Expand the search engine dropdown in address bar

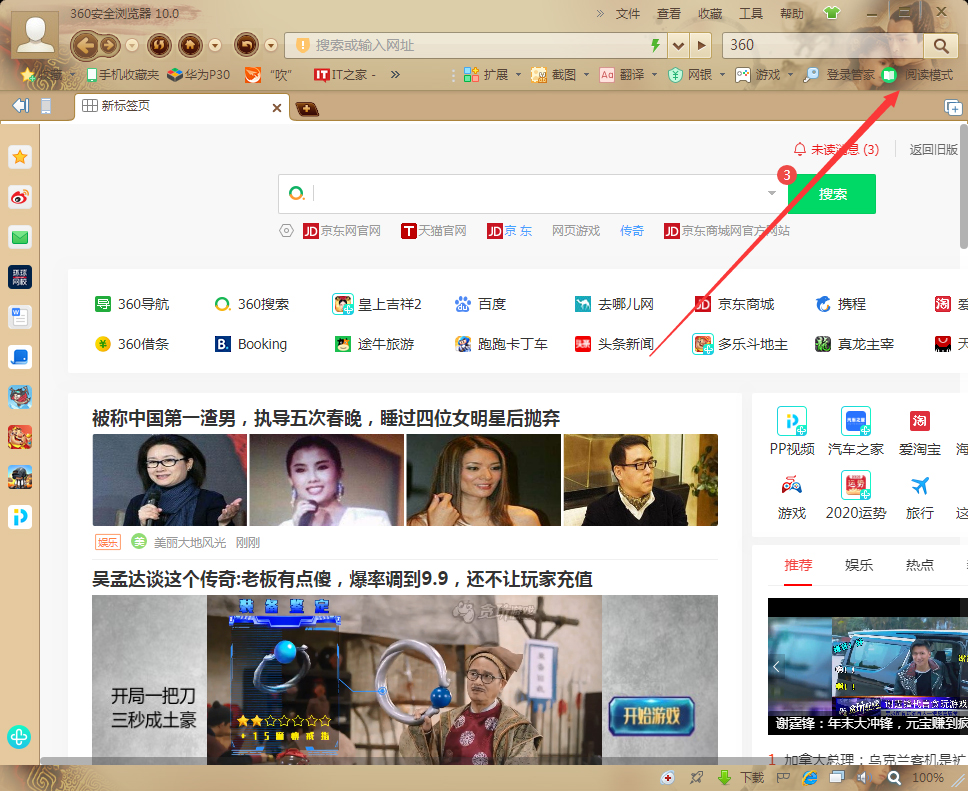point(678,46)
